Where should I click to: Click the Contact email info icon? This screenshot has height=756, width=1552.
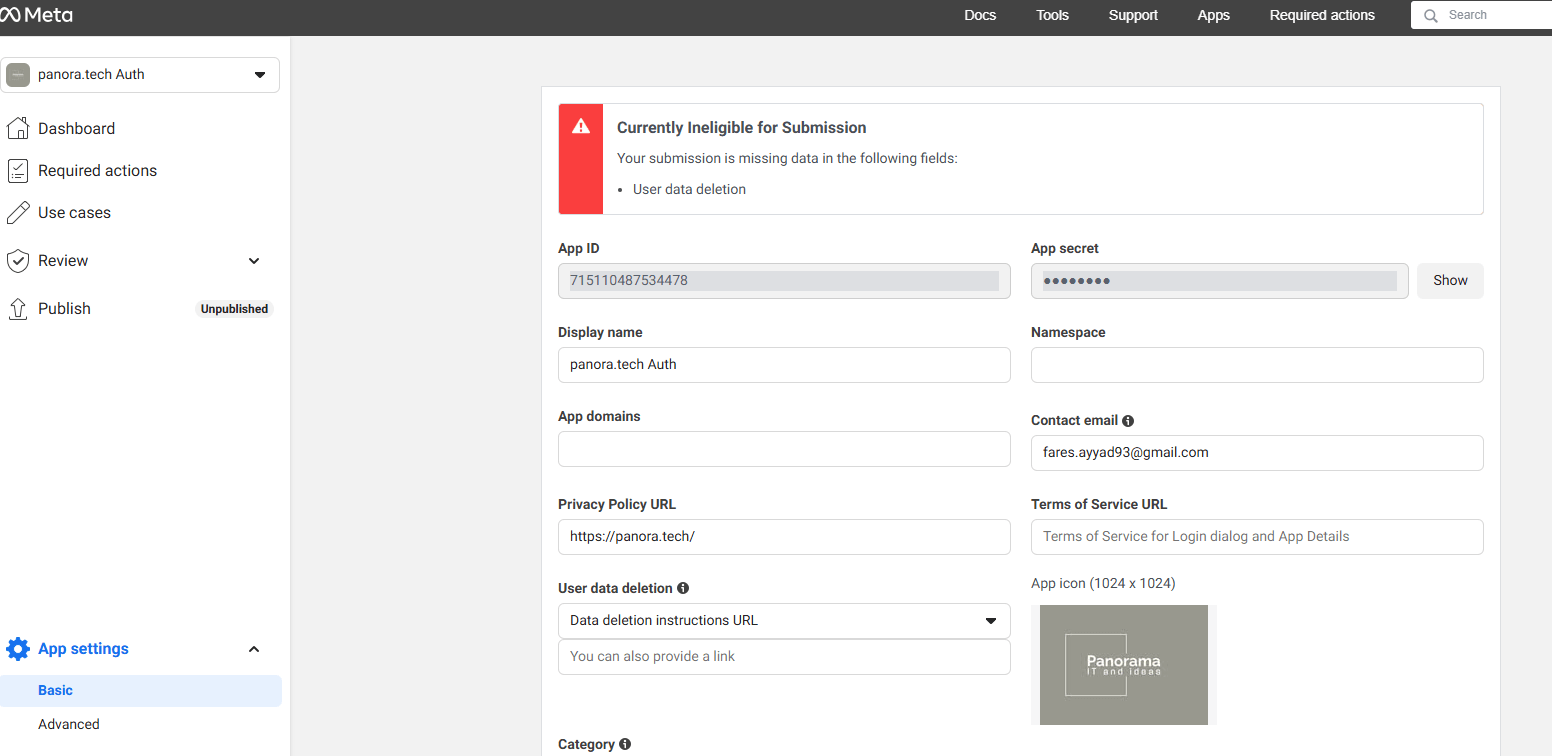(x=1128, y=421)
